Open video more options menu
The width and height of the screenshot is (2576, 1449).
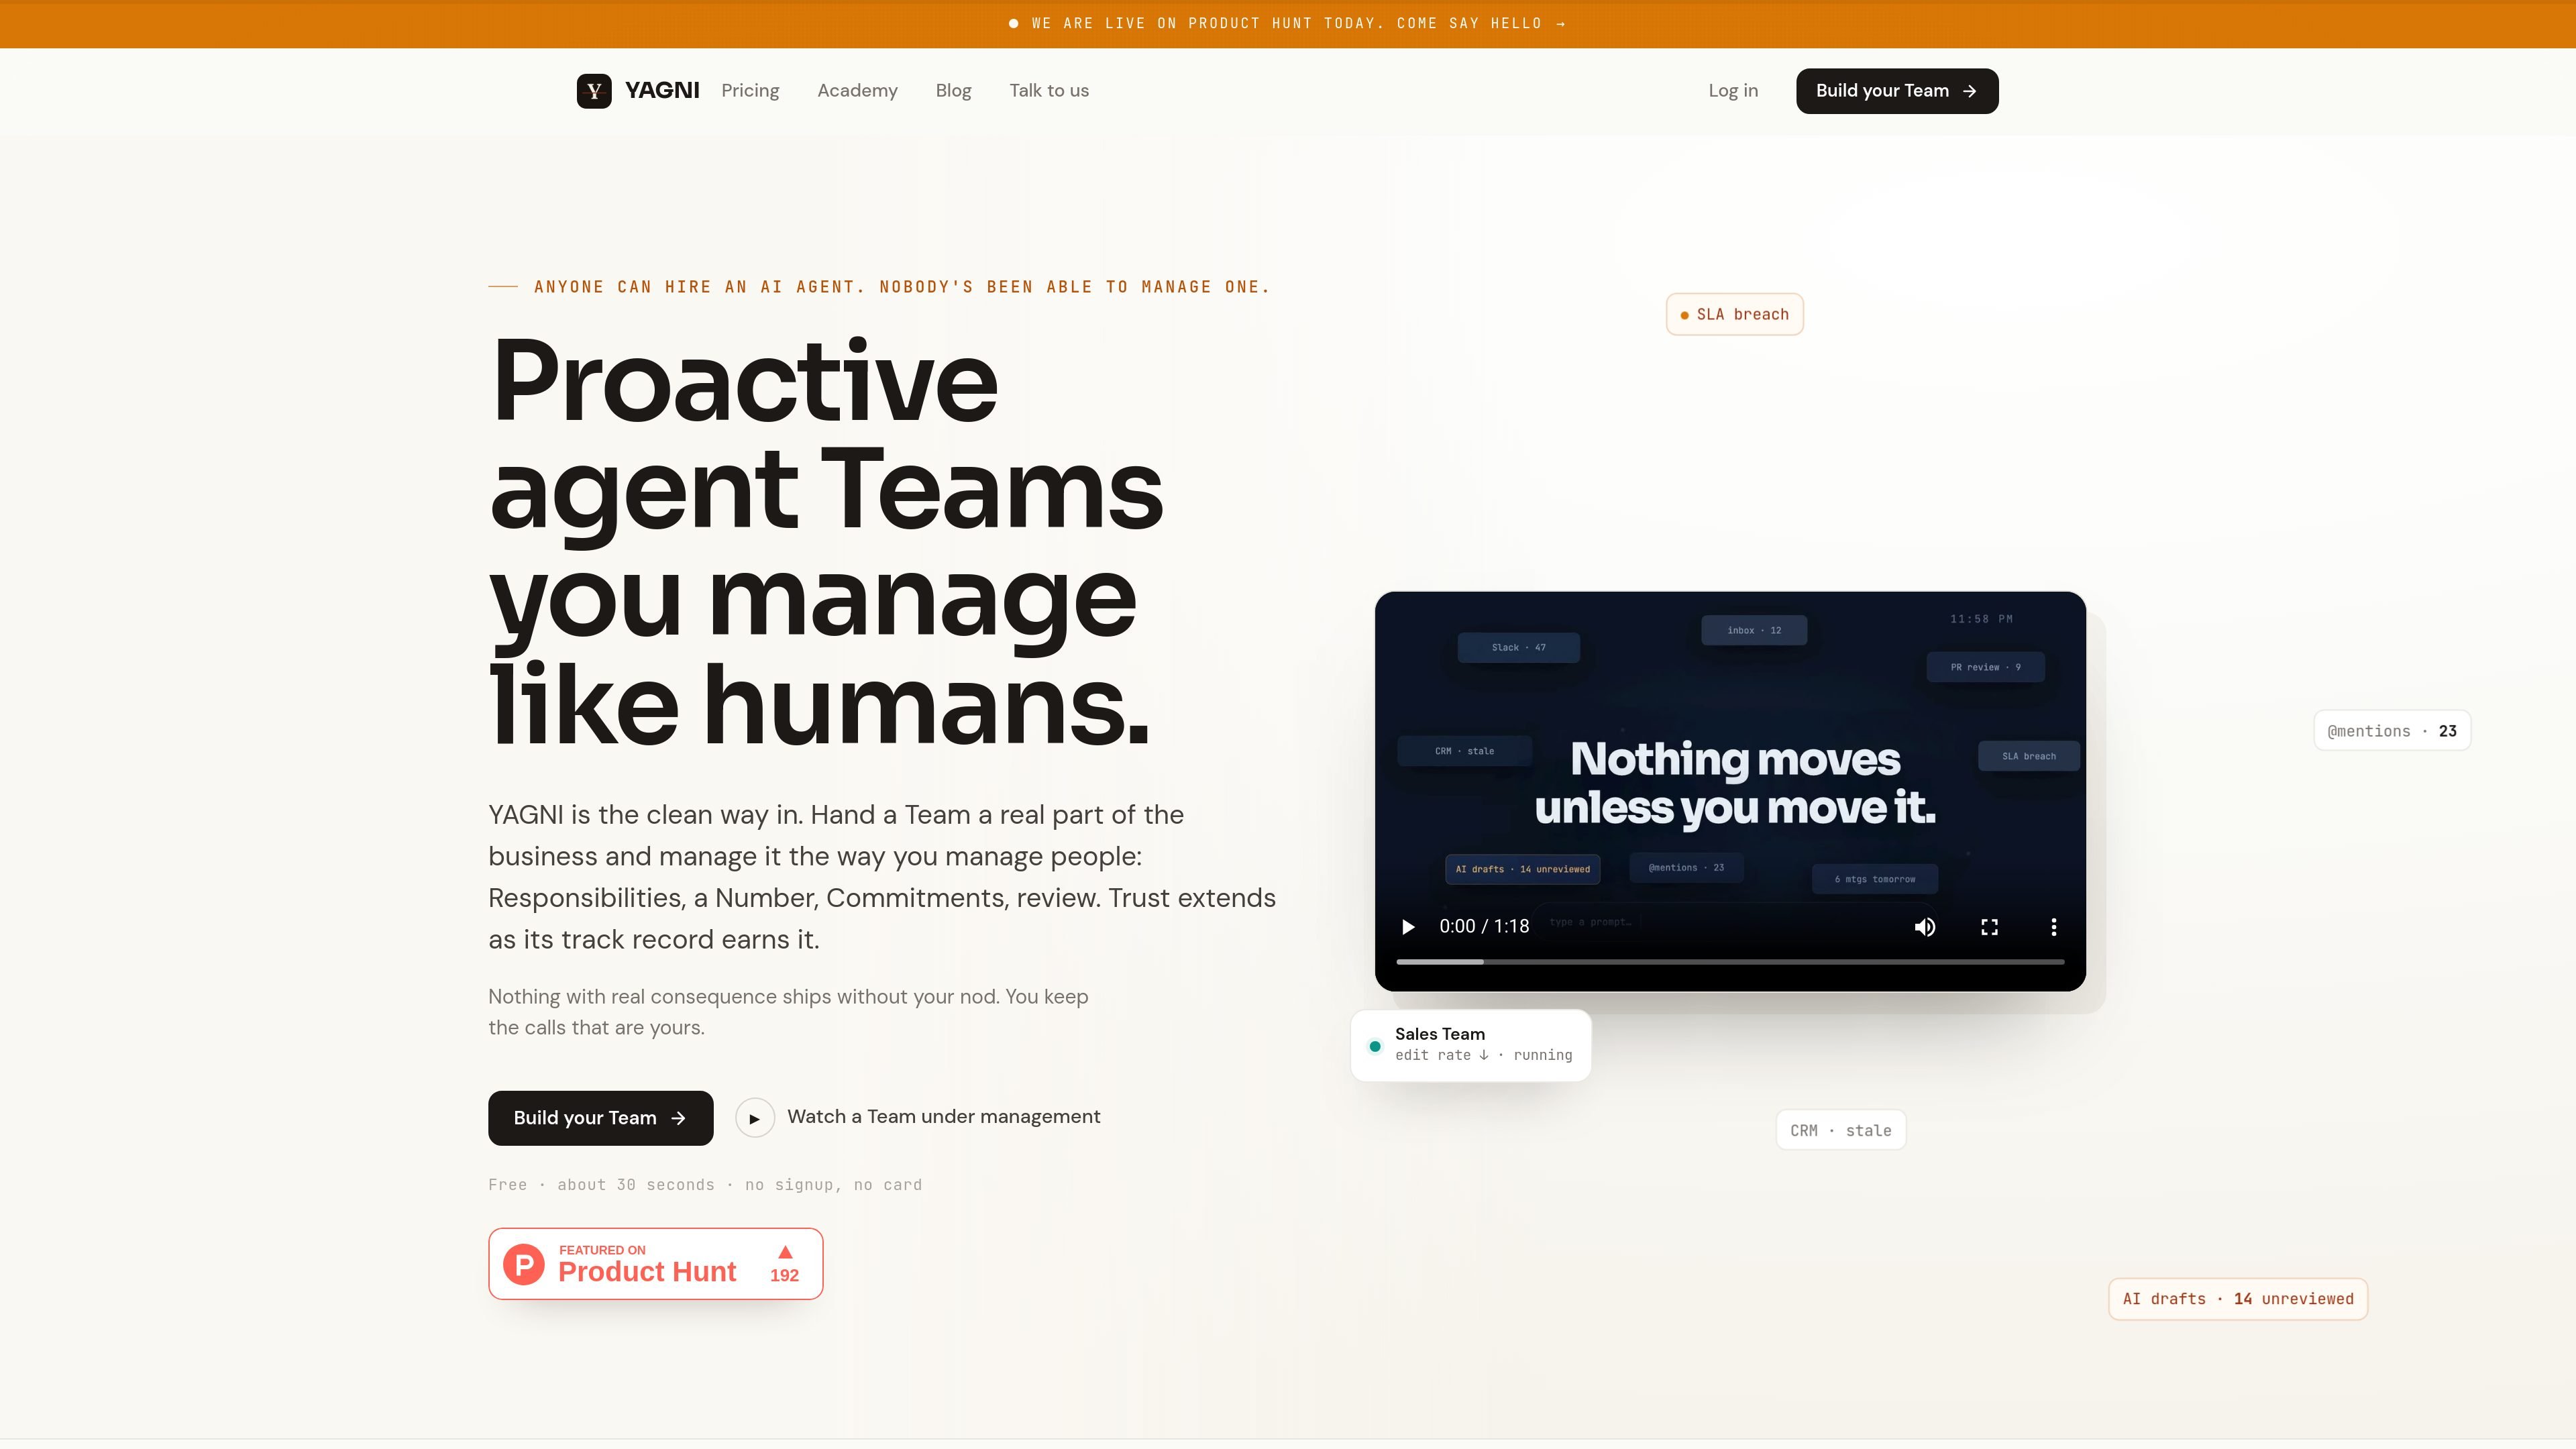point(2054,927)
